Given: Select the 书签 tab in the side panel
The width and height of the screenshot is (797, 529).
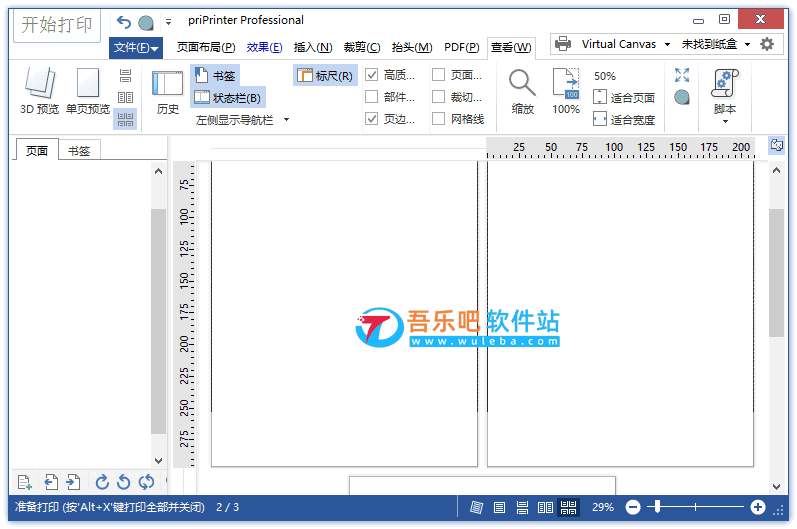Looking at the screenshot, I should (x=79, y=151).
